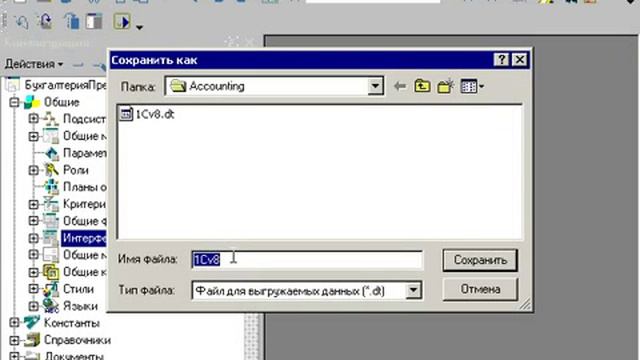Open the Папка folder dropdown showing Accounting
The image size is (640, 360).
coord(375,86)
